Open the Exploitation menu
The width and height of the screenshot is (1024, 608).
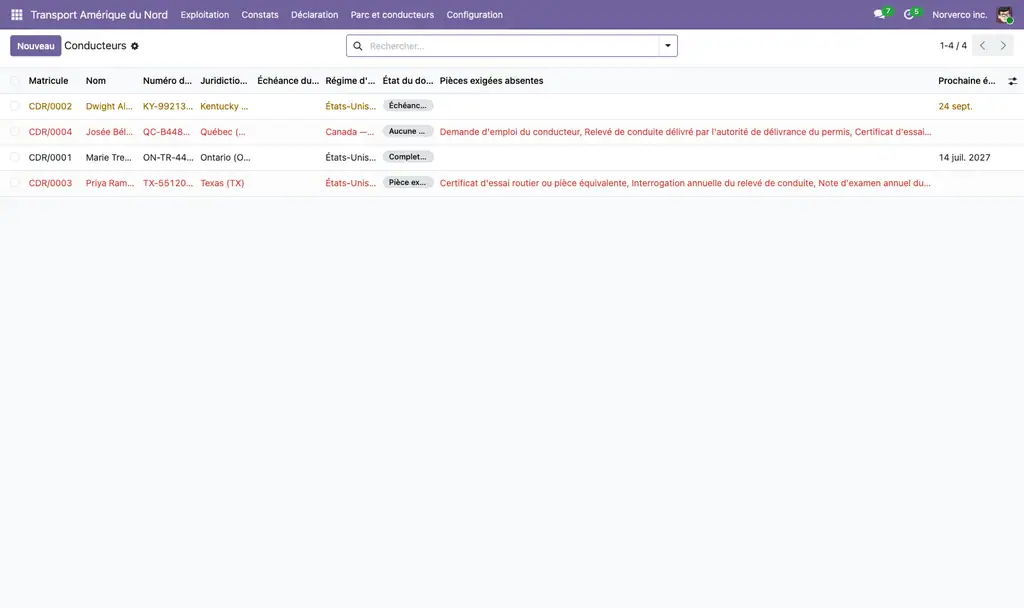click(204, 14)
